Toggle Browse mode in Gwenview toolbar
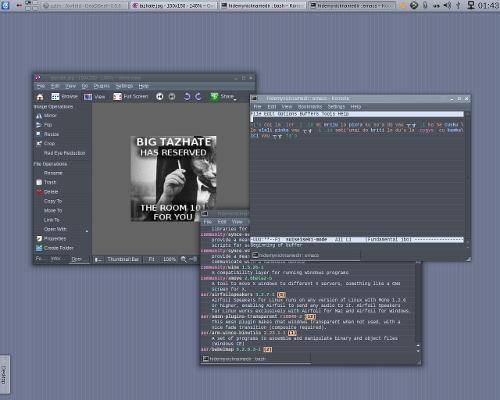This screenshot has width=500, height=400. [x=64, y=97]
